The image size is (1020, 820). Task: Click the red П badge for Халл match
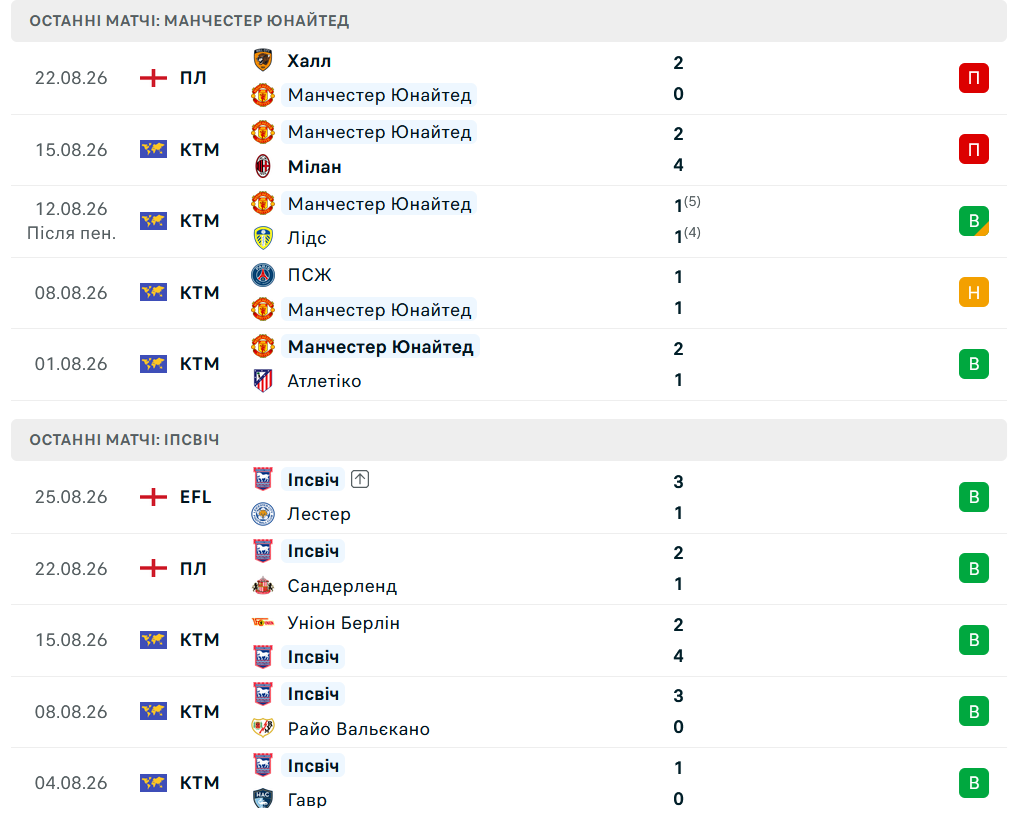(973, 78)
